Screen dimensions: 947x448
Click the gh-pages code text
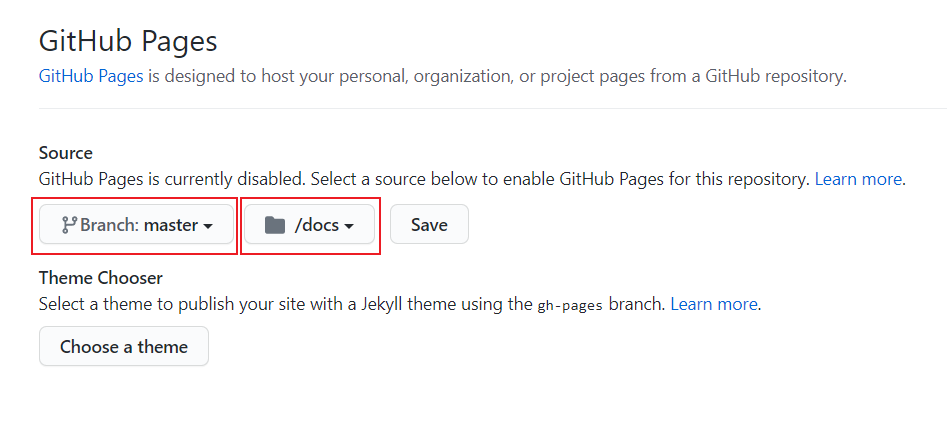(570, 305)
